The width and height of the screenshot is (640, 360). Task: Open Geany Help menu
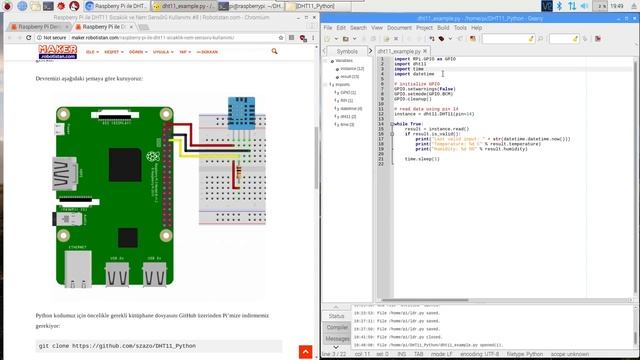pyautogui.click(x=476, y=28)
